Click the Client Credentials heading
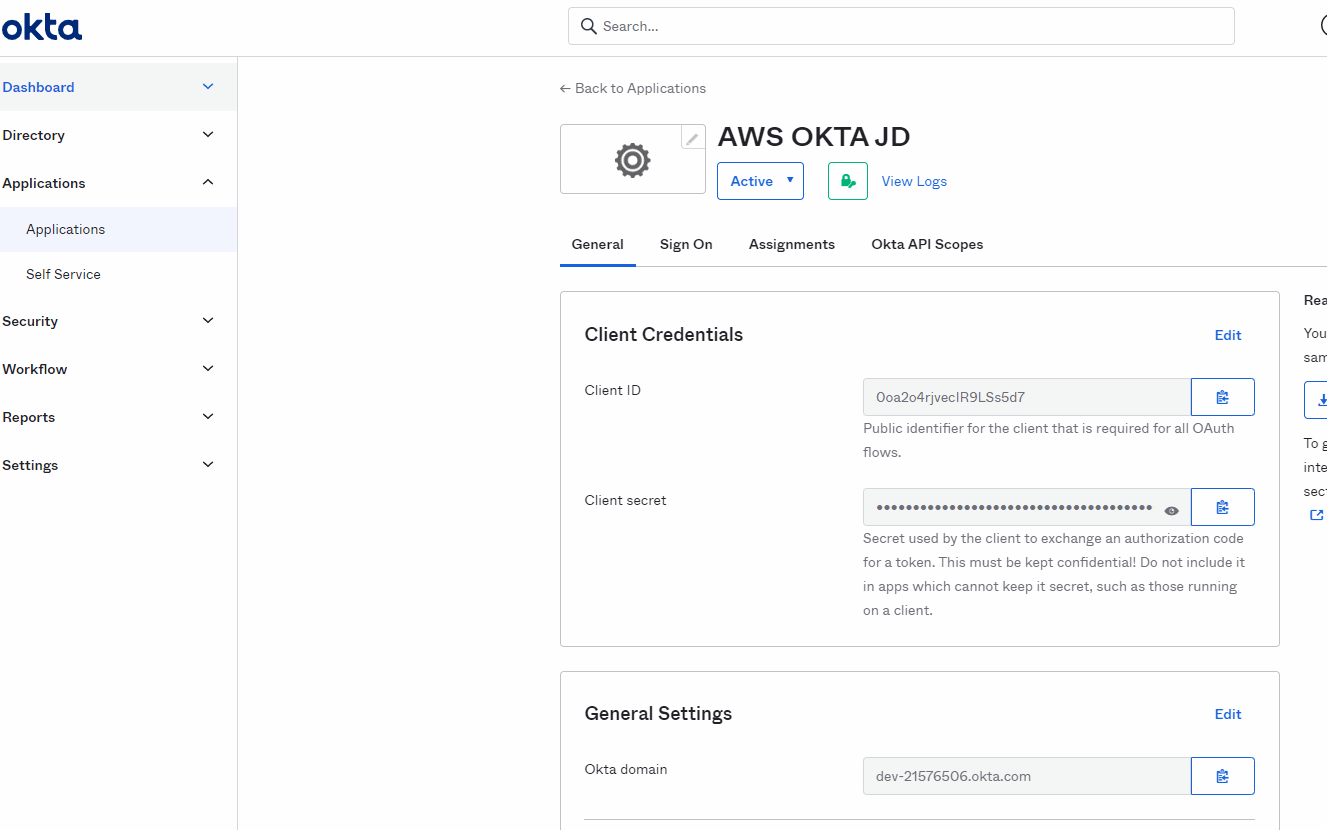The image size is (1327, 830). pos(664,334)
